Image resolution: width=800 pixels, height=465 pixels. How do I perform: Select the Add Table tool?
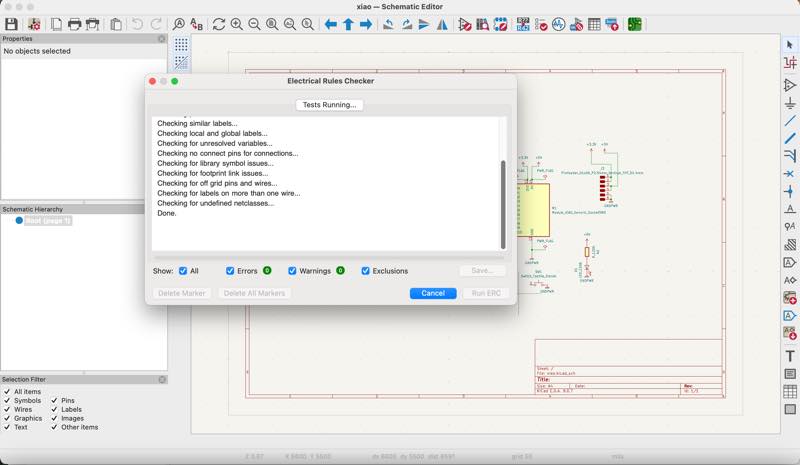[790, 391]
